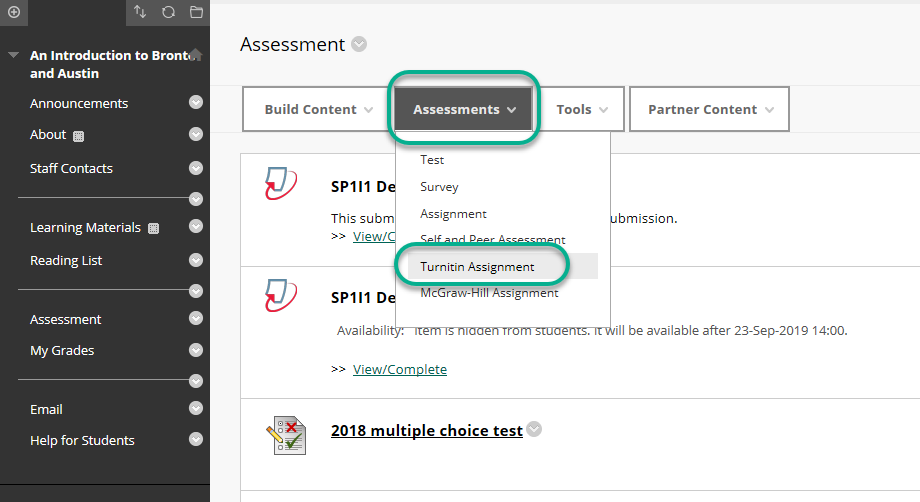The image size is (920, 502).
Task: Open options chevron for About
Action: pos(196,134)
